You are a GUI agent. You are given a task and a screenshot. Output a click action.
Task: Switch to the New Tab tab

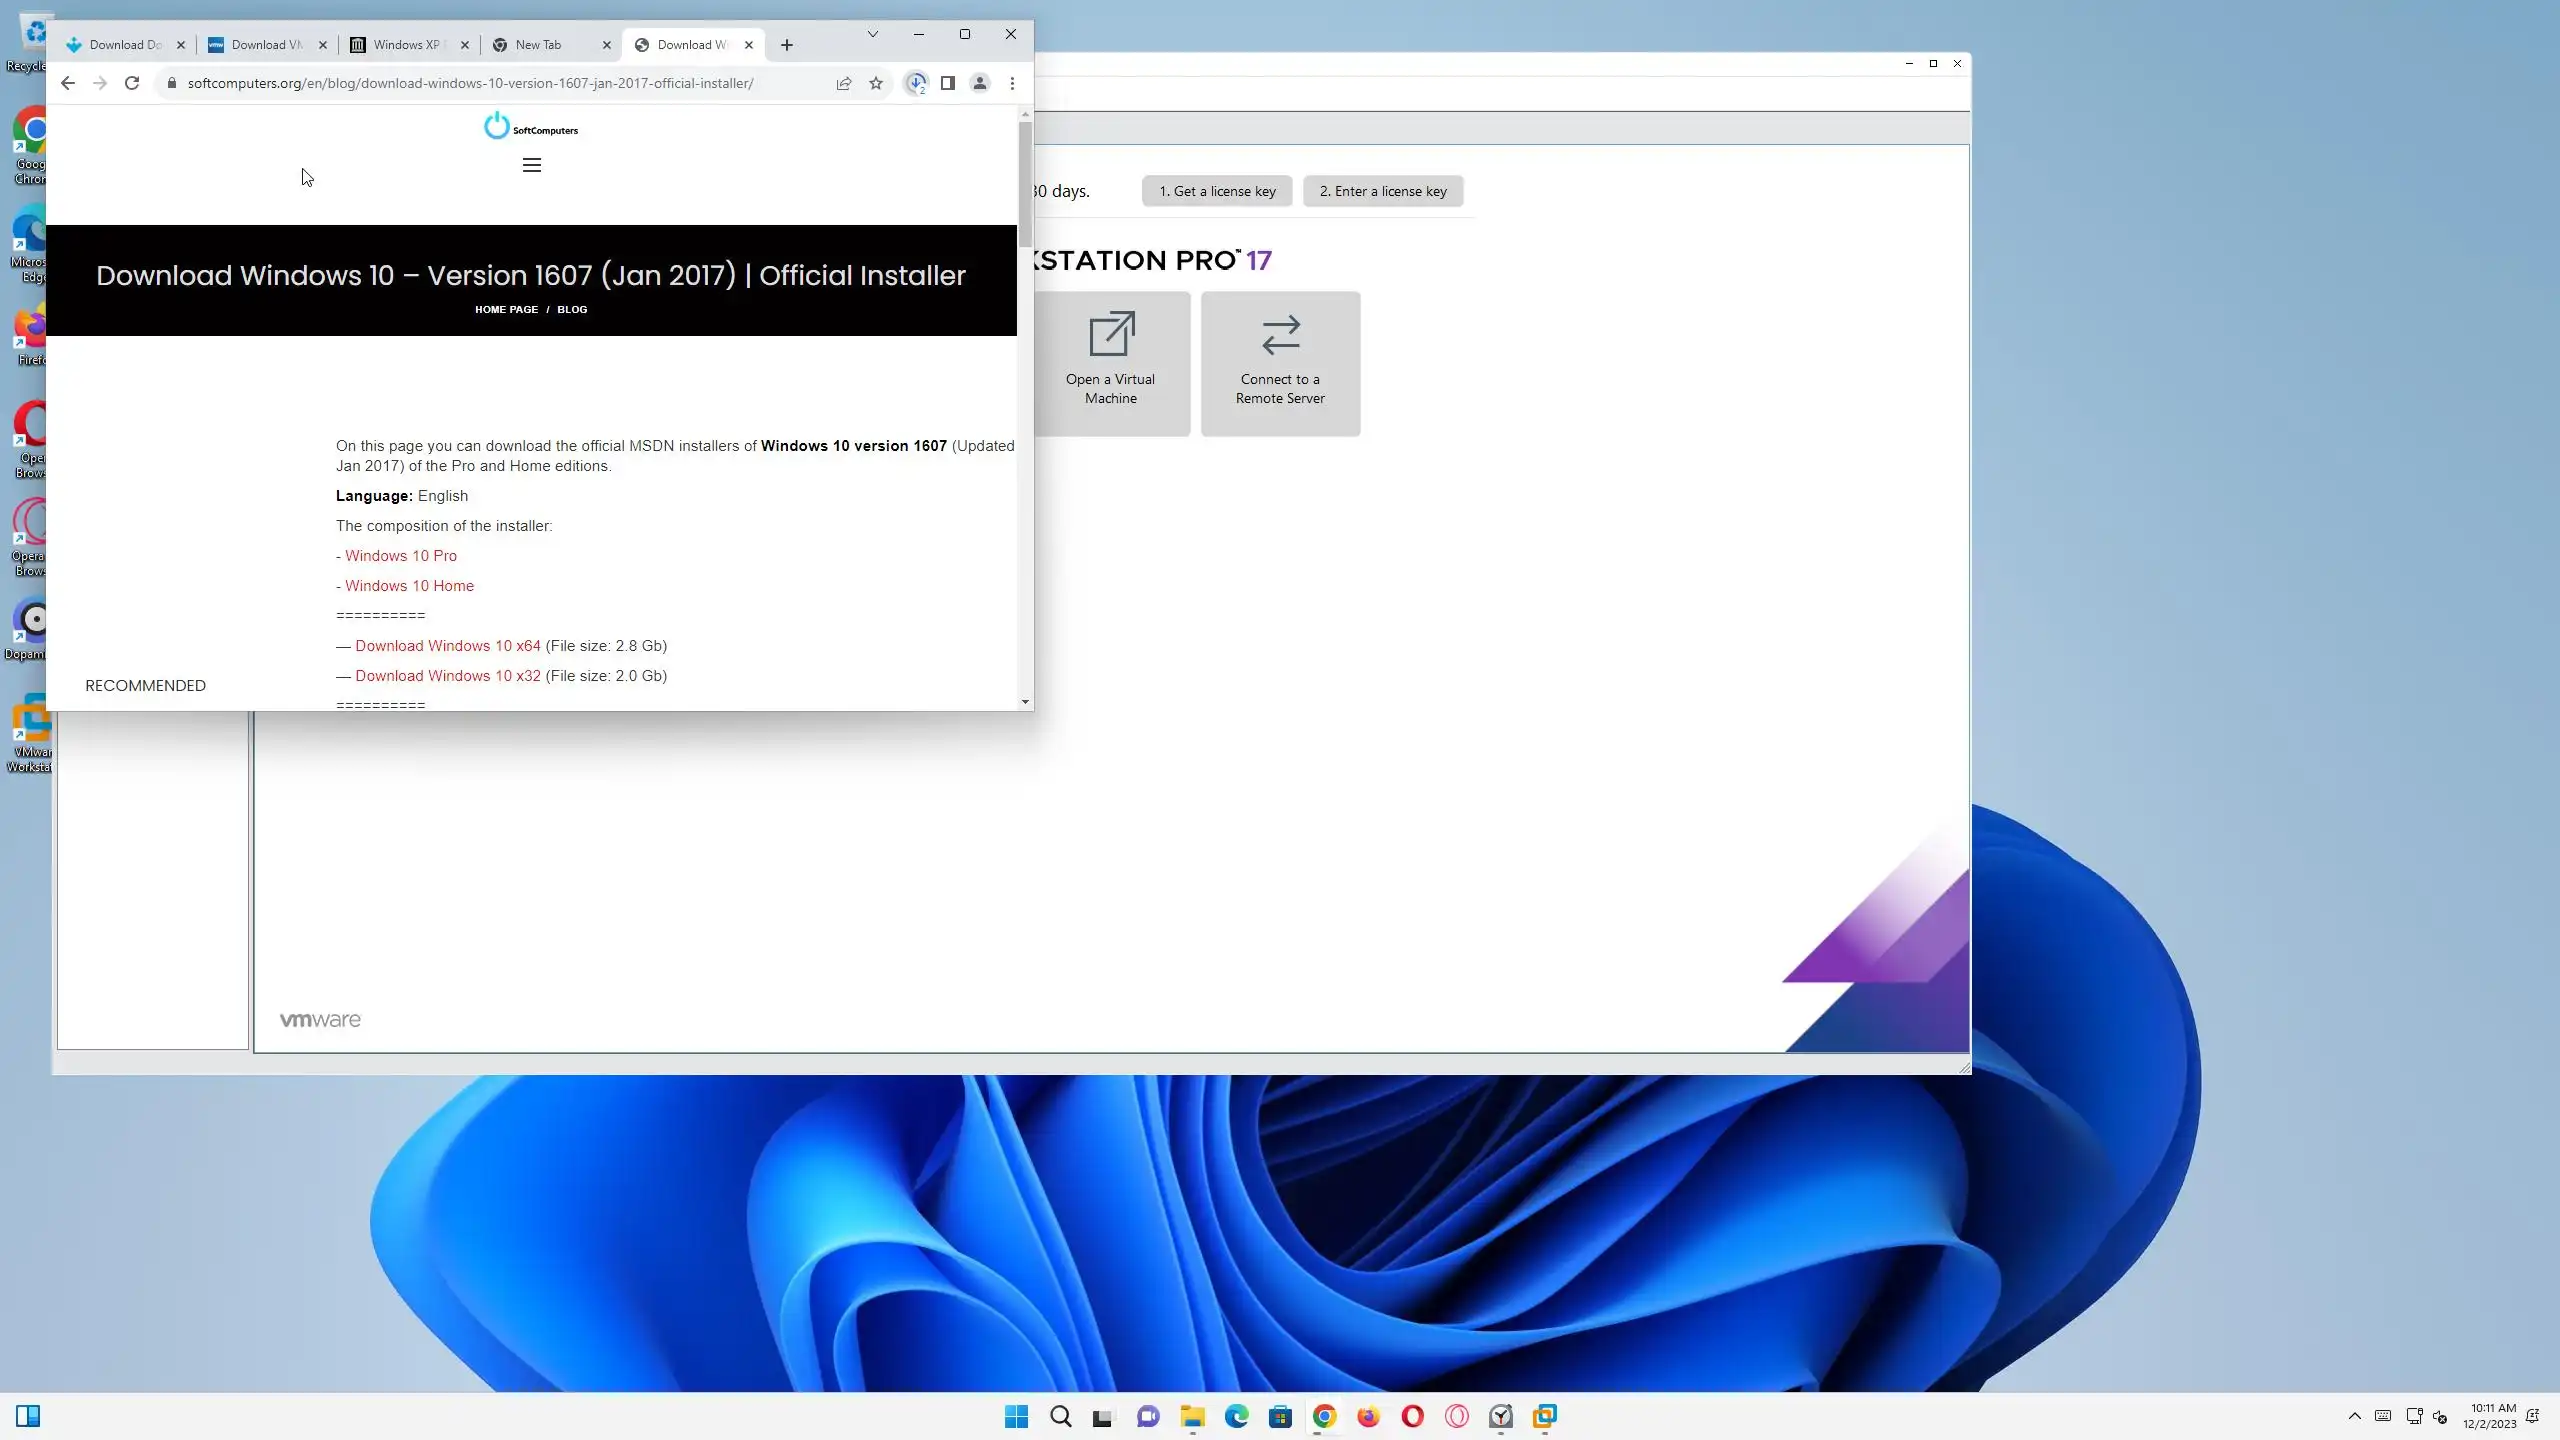point(540,45)
